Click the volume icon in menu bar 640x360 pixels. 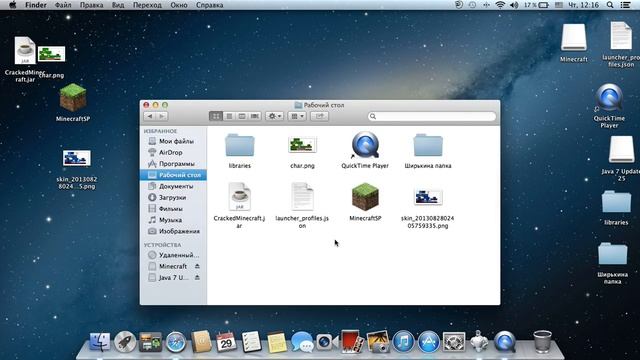(x=514, y=5)
